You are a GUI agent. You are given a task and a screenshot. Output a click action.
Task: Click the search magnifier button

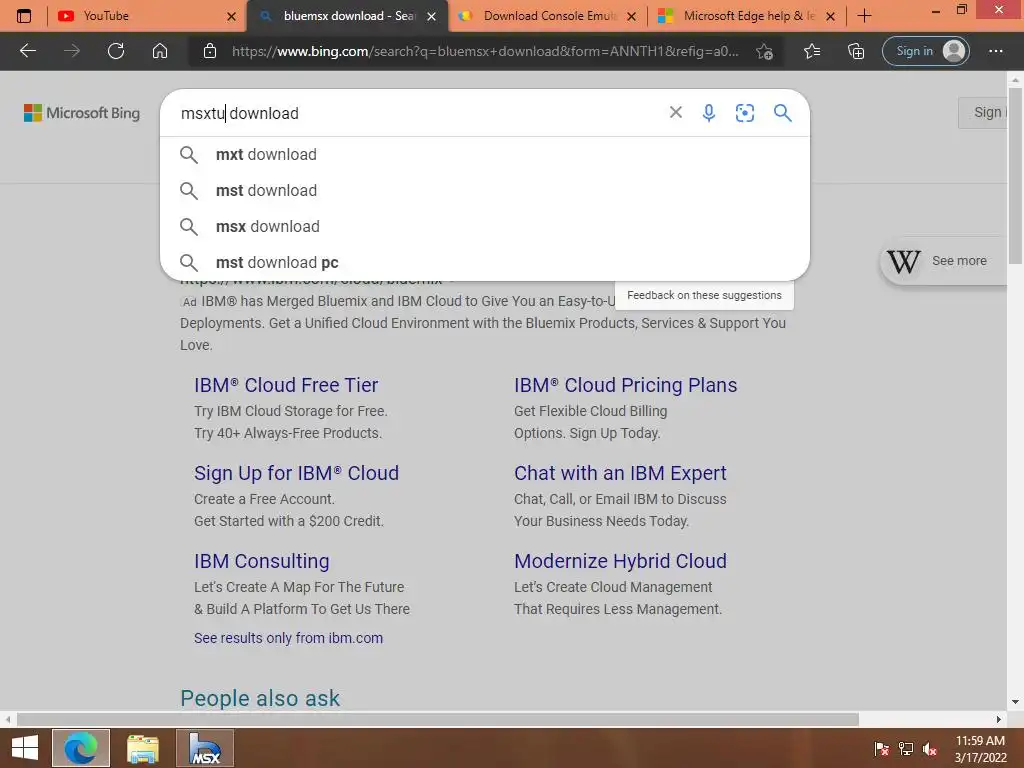coord(782,113)
